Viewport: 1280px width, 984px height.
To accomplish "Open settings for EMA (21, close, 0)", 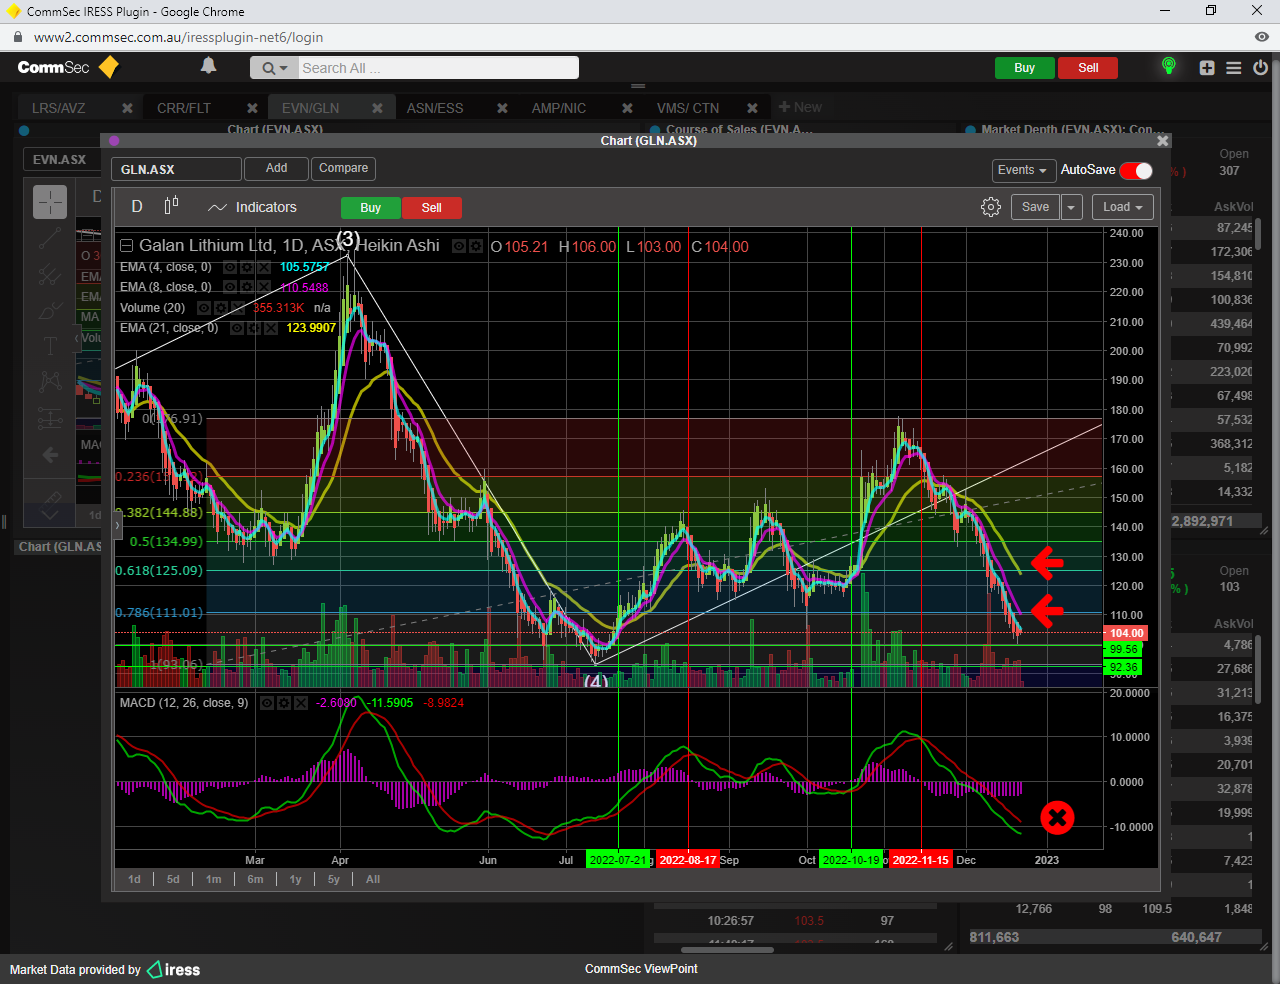I will (254, 328).
